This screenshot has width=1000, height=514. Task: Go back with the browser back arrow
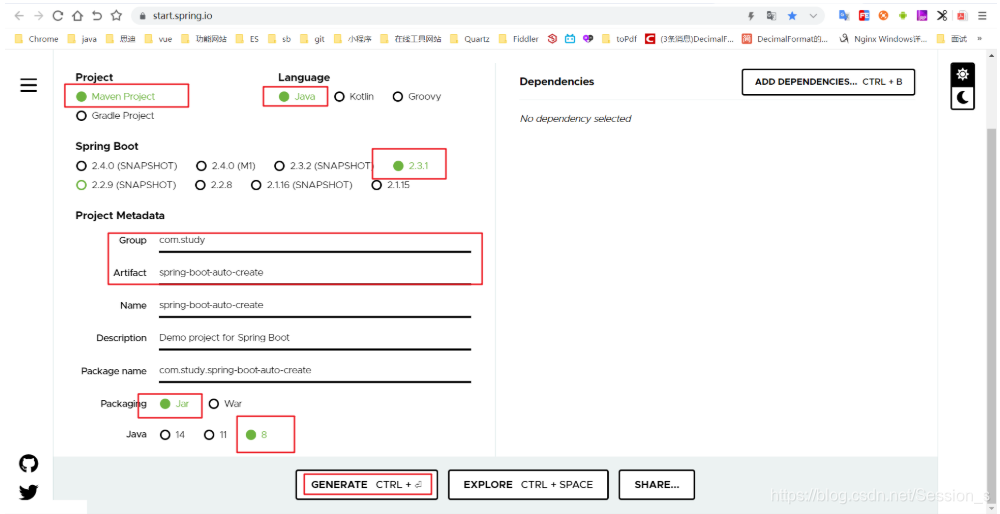click(x=18, y=15)
